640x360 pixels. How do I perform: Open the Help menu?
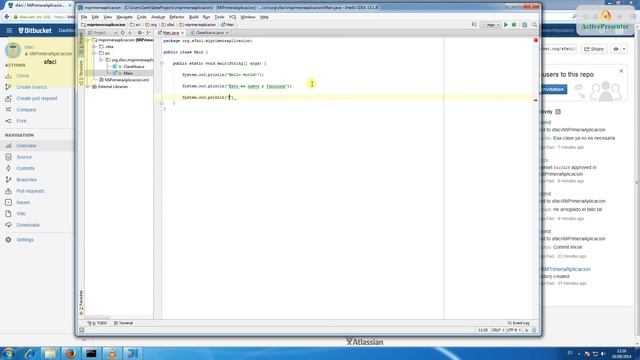[x=264, y=17]
